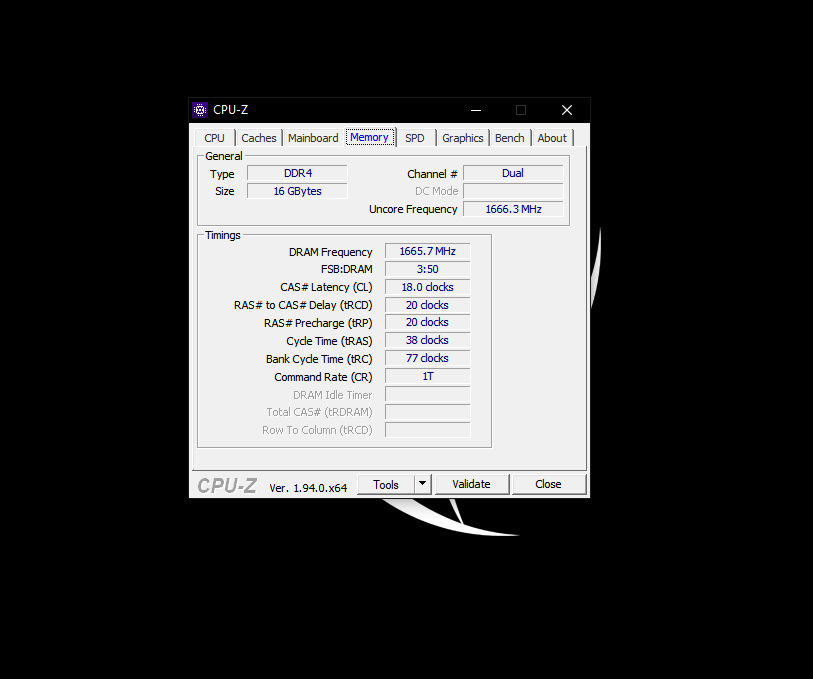The height and width of the screenshot is (679, 813).
Task: Open the CPU tab
Action: pos(214,138)
